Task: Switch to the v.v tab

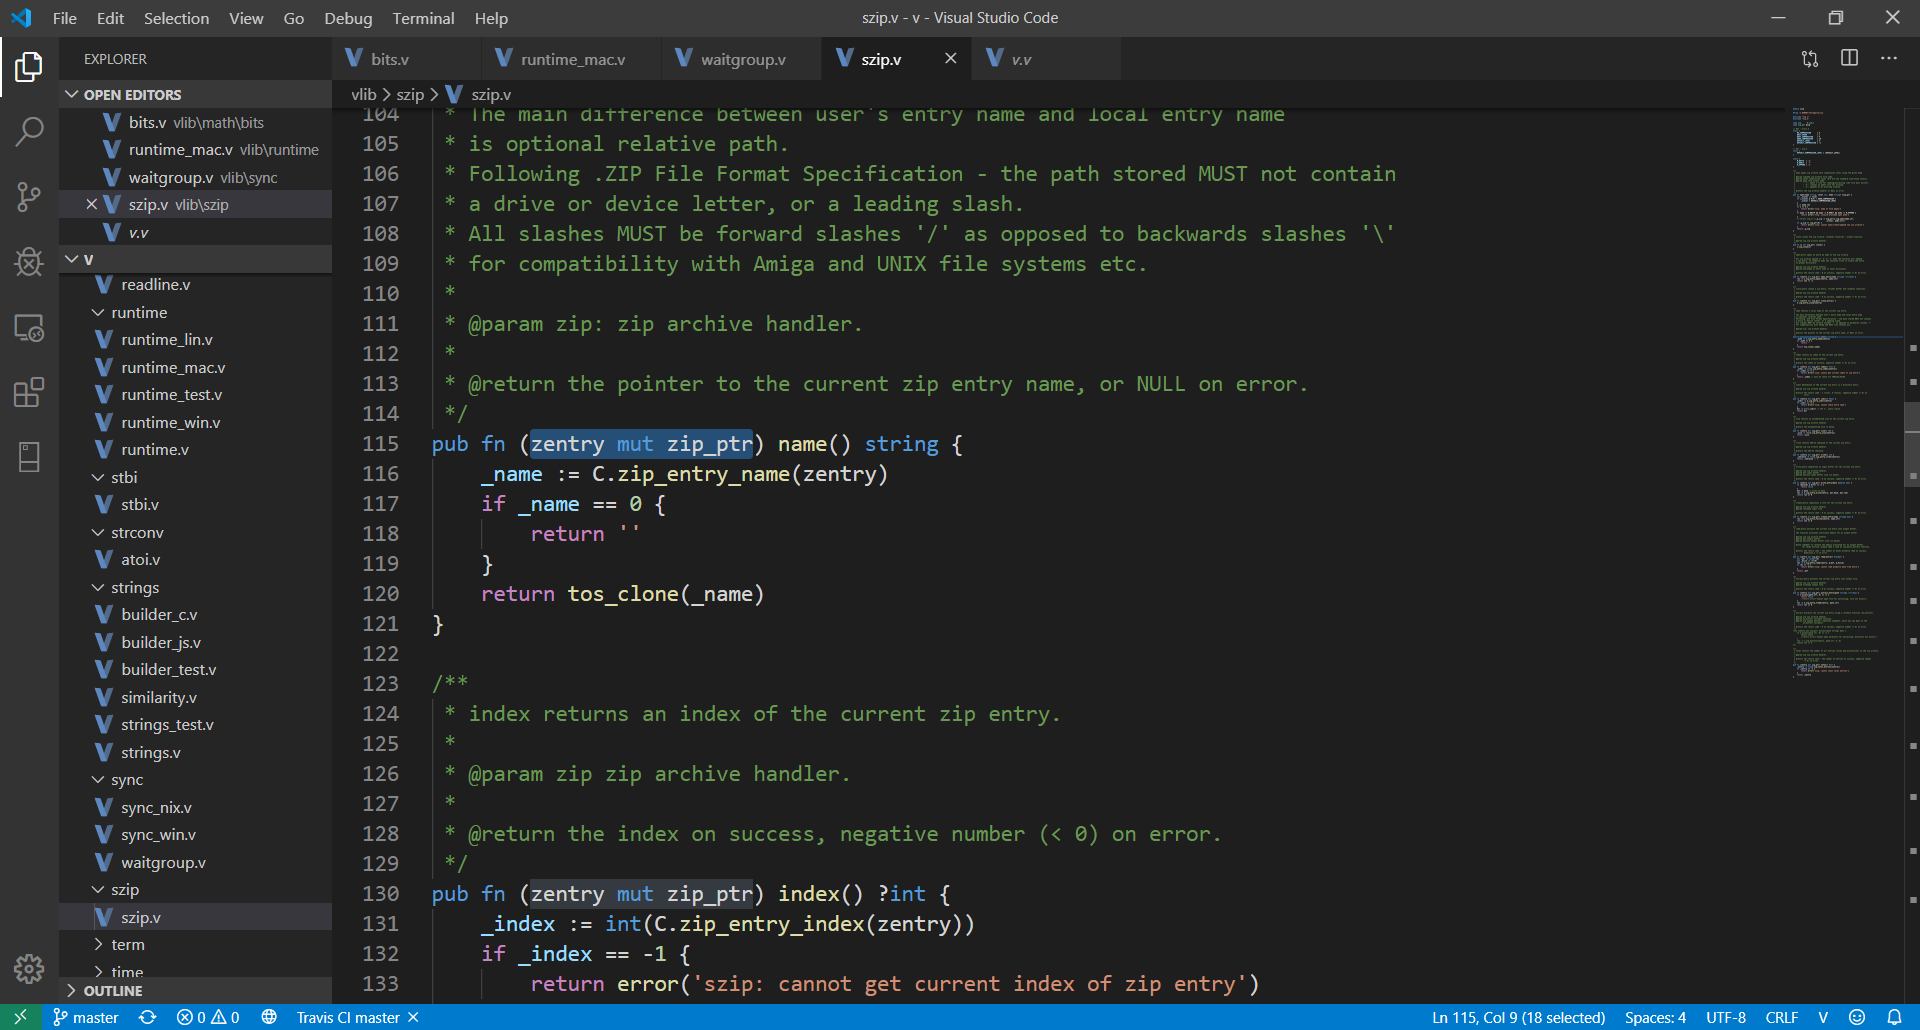Action: 1046,59
